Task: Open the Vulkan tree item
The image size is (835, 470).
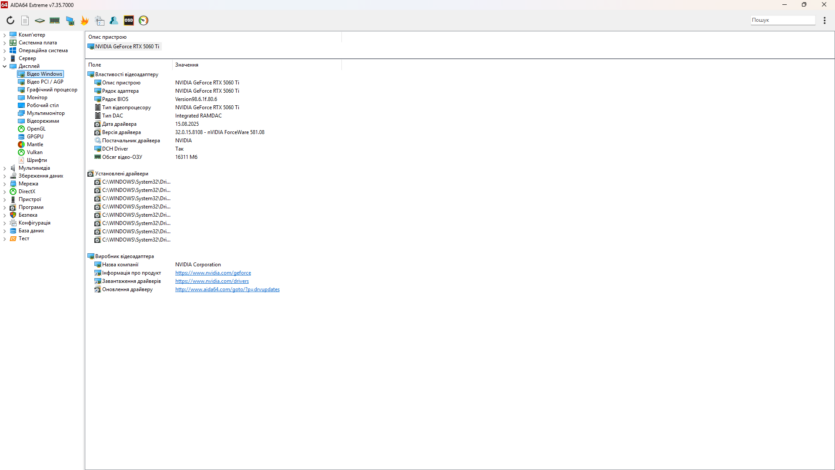Action: pos(34,152)
